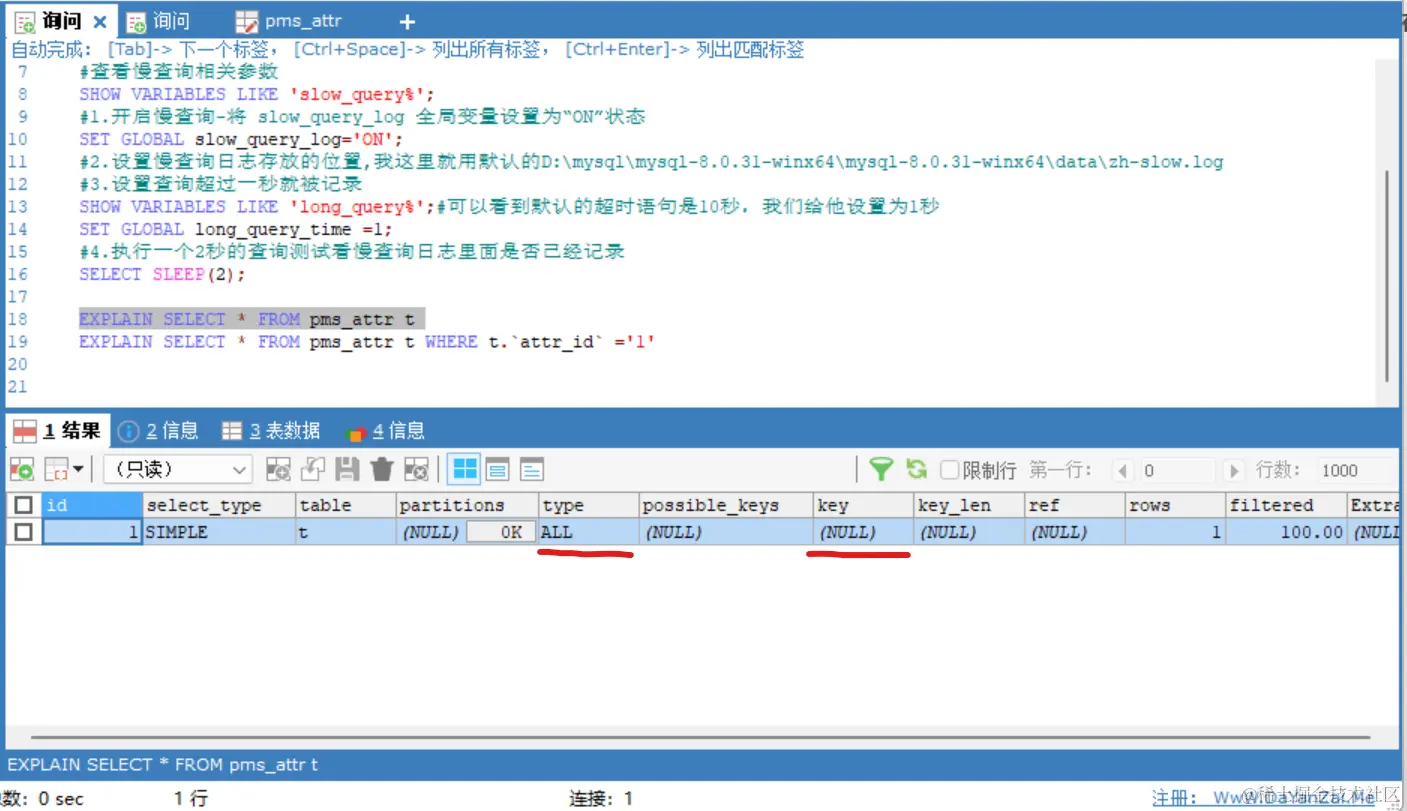This screenshot has width=1407, height=811.
Task: Click the previous page arrow beside first row
Action: pos(1123,470)
